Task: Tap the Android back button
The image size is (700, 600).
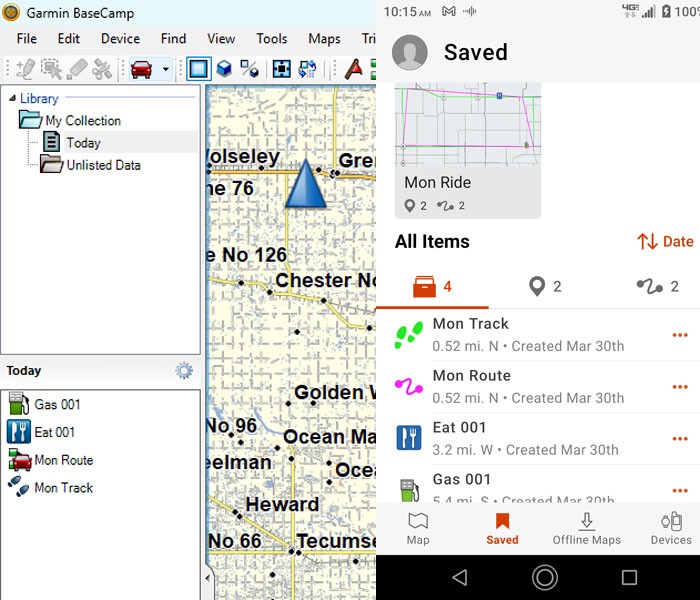Action: click(x=460, y=577)
